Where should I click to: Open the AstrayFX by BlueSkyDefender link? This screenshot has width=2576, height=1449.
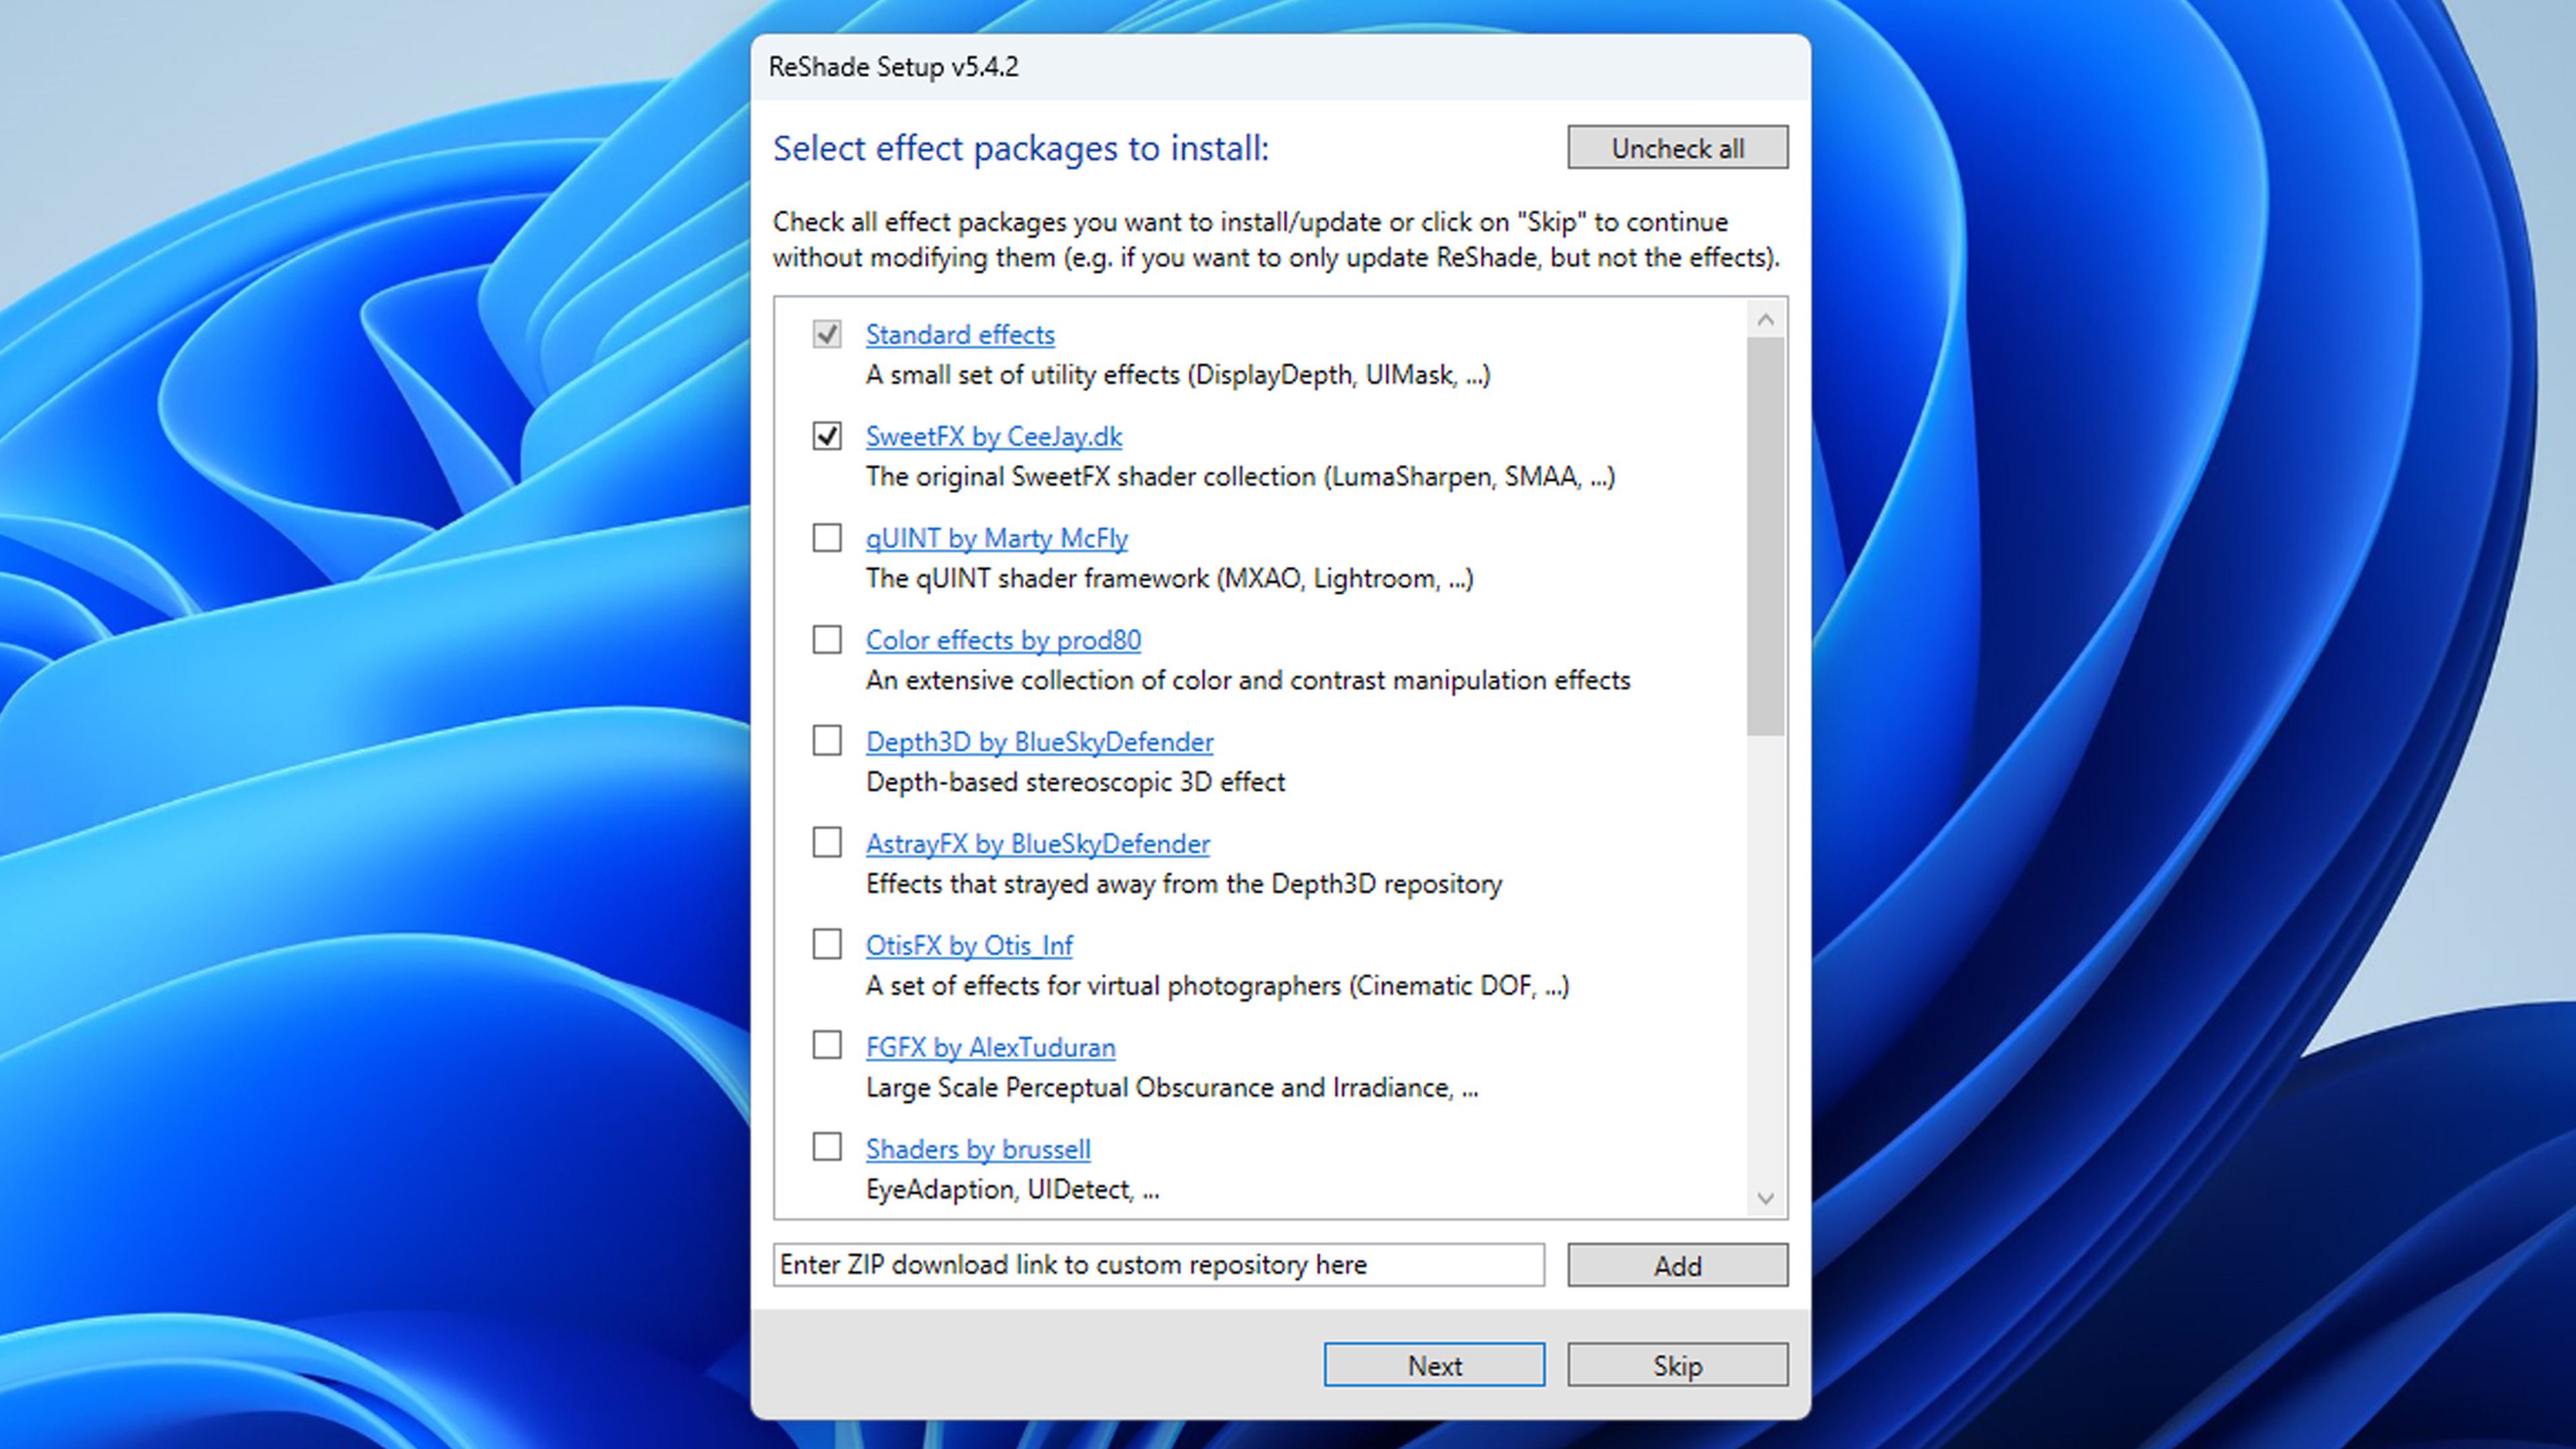coord(1038,844)
